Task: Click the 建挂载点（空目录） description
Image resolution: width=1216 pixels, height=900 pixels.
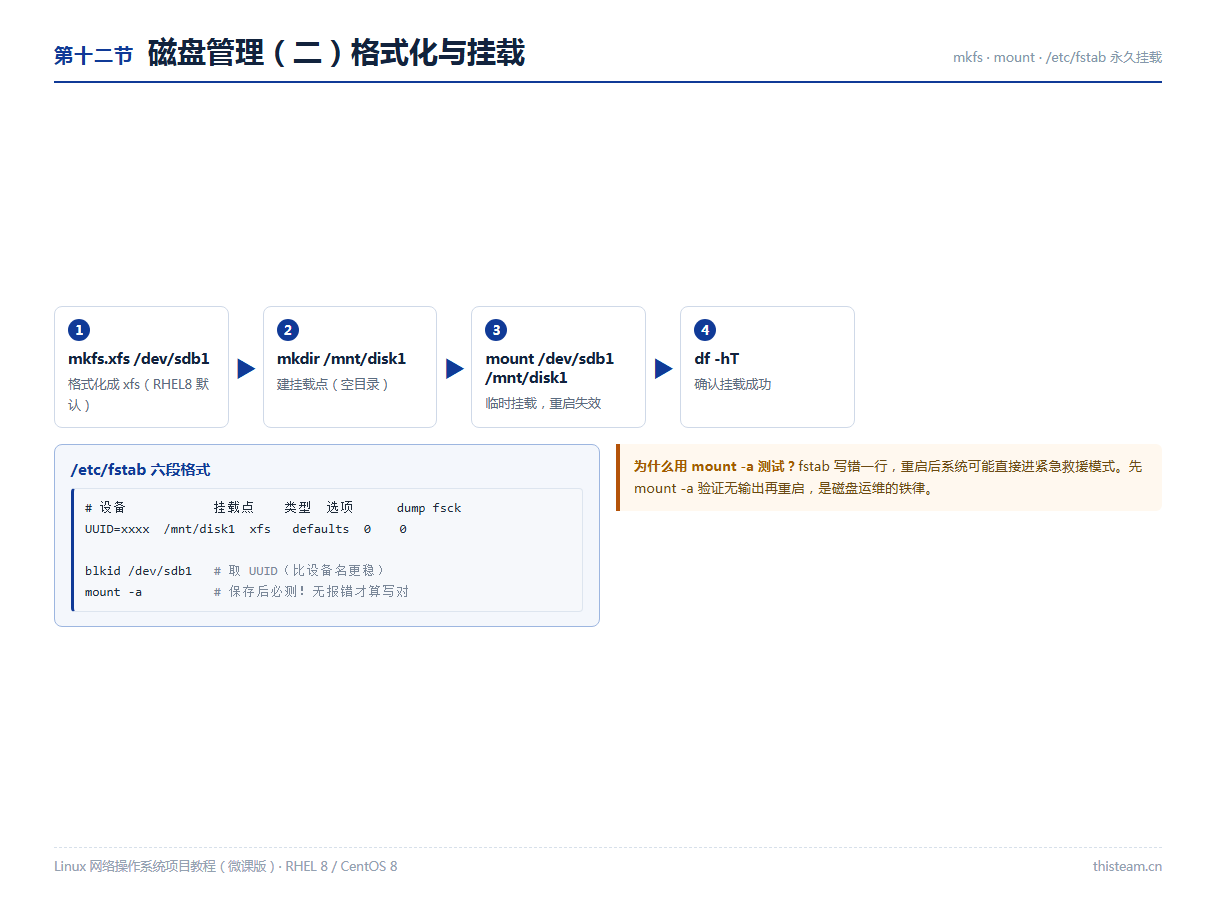Action: (x=333, y=384)
